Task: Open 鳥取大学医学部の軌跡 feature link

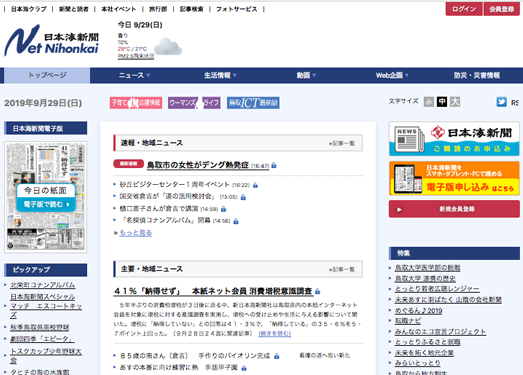Action: 427,268
